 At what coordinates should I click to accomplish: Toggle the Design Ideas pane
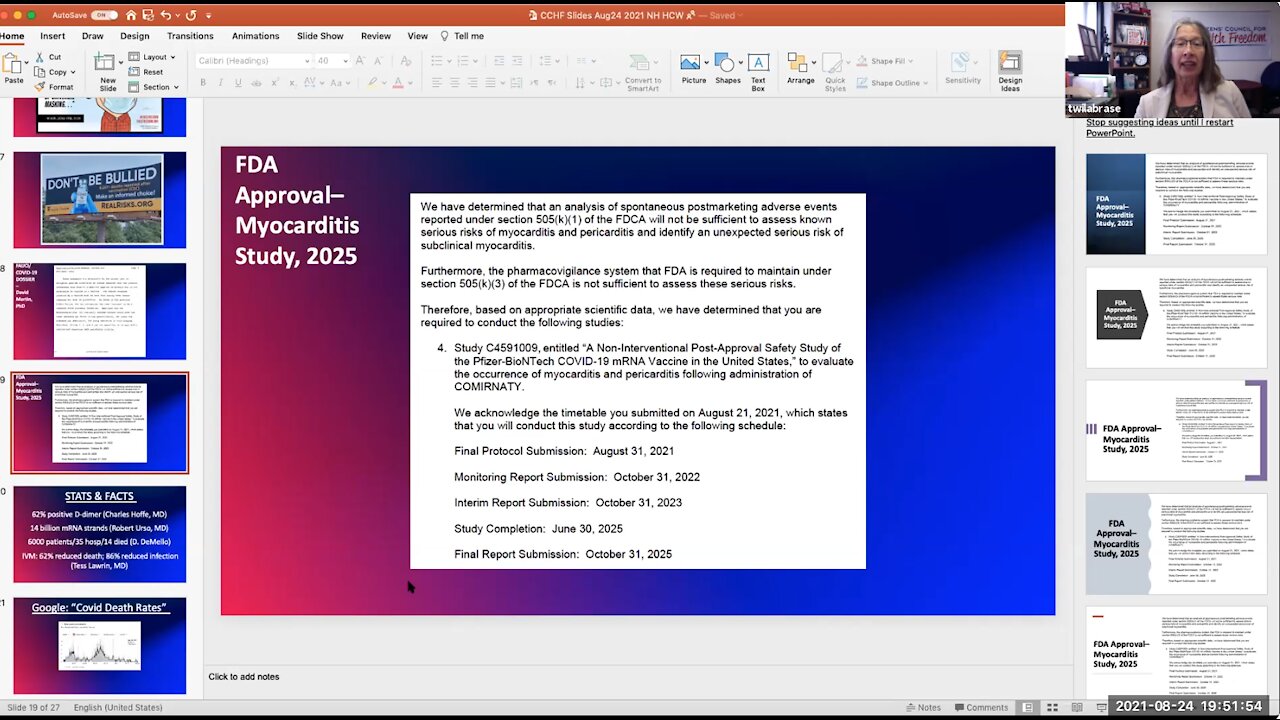click(x=1010, y=72)
